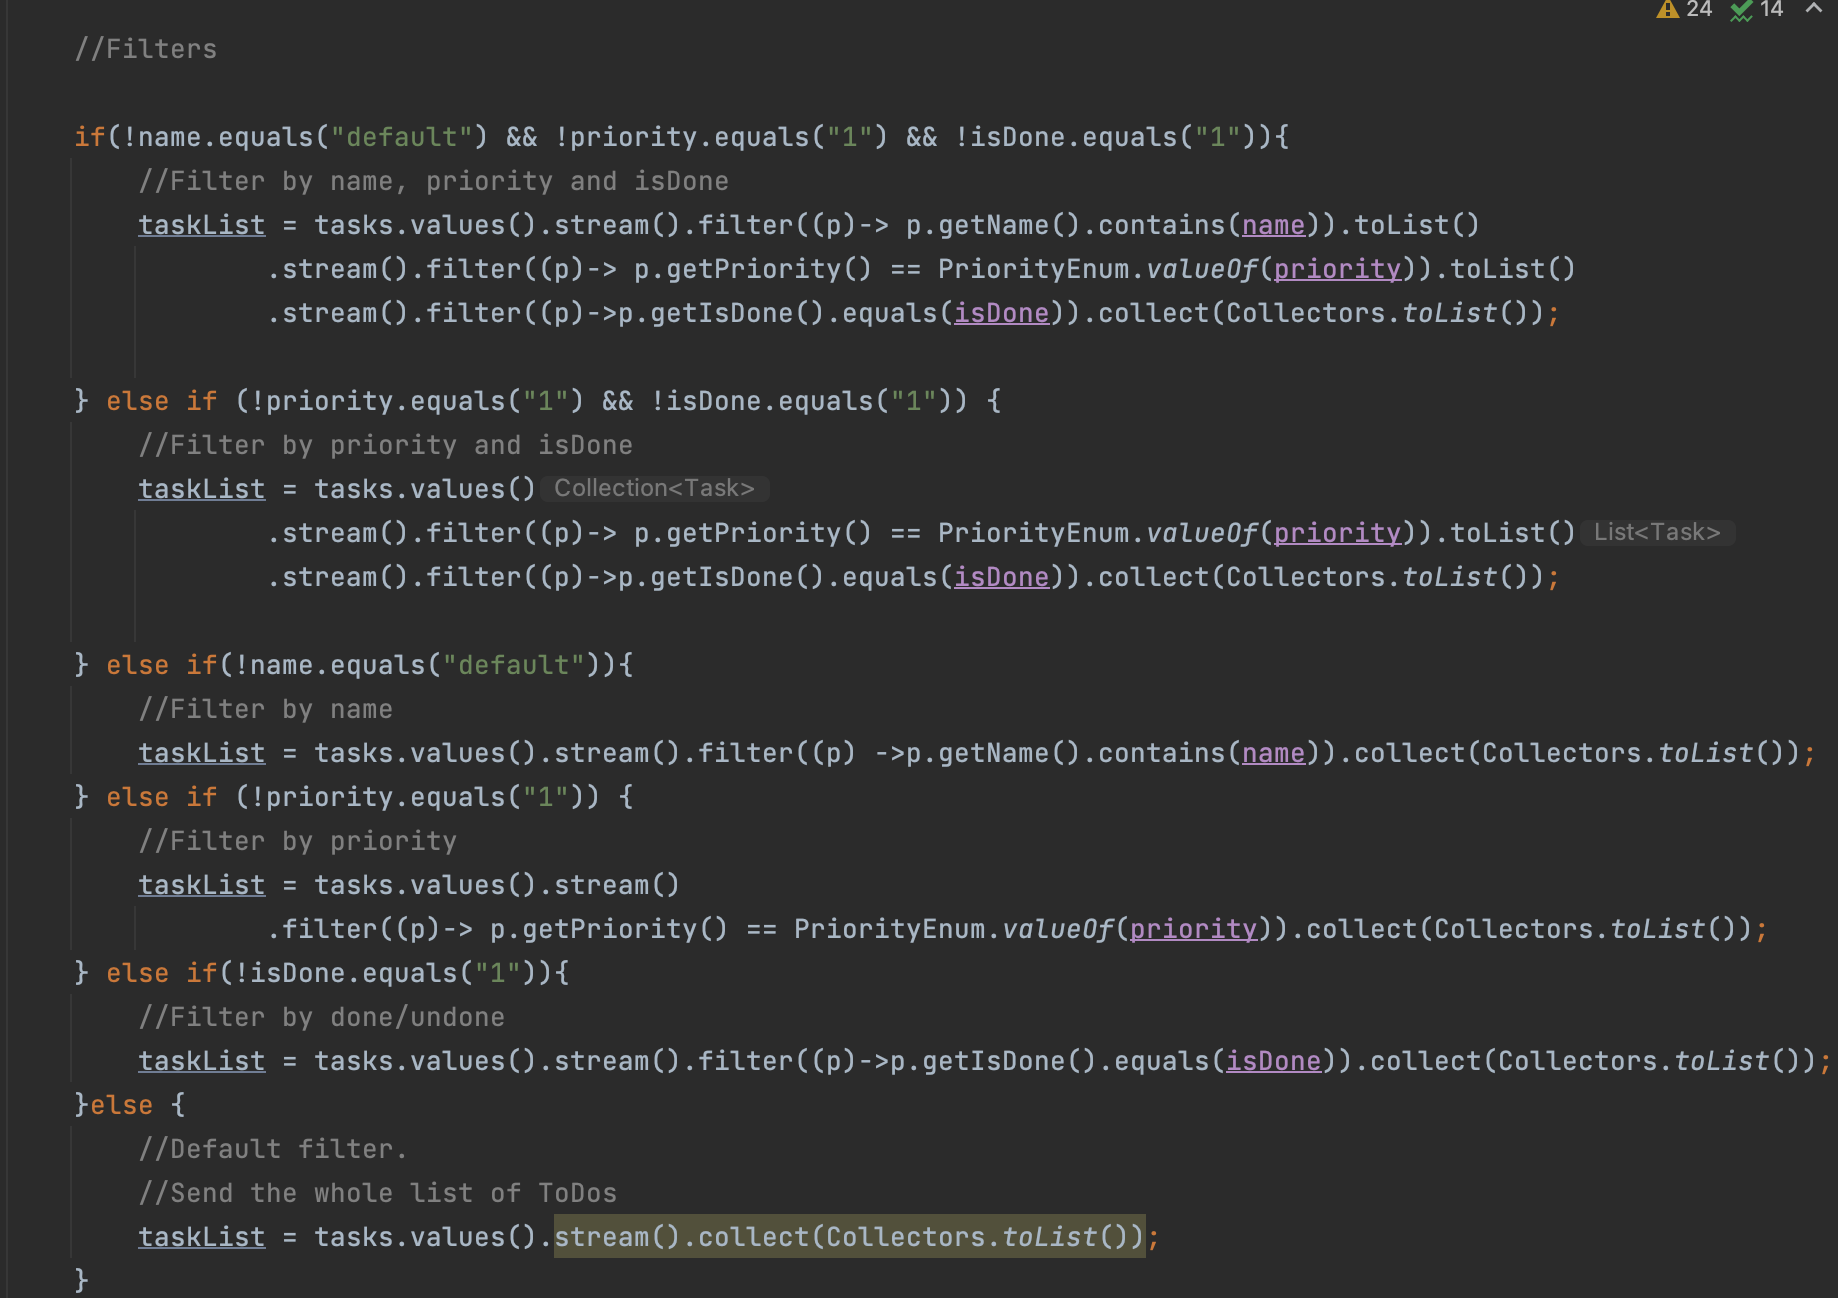This screenshot has height=1298, width=1838.
Task: Click the highlighted stream().collect(Collectors.toList()) code
Action: tap(849, 1237)
